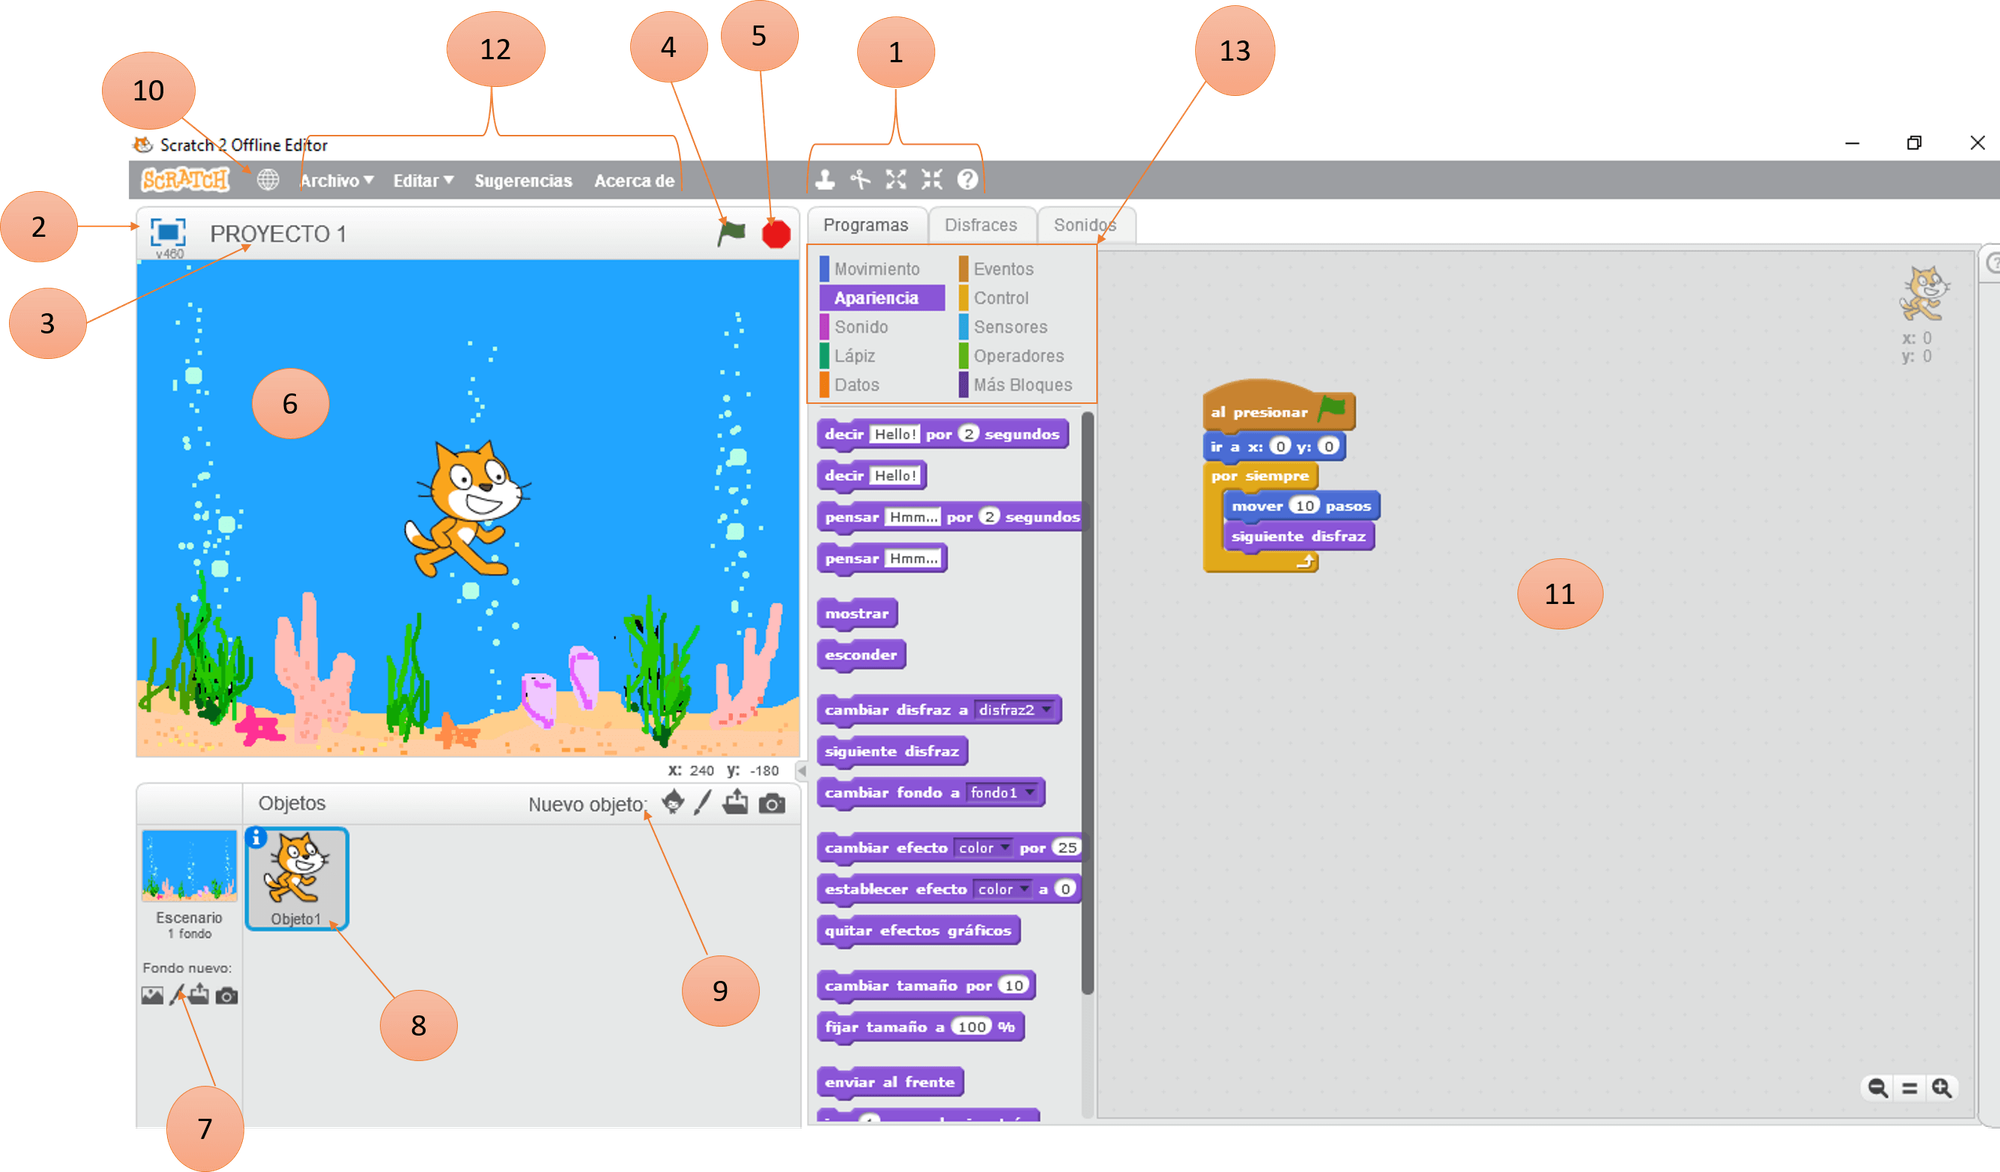Click the globe language icon
This screenshot has width=2000, height=1172.
tap(267, 180)
